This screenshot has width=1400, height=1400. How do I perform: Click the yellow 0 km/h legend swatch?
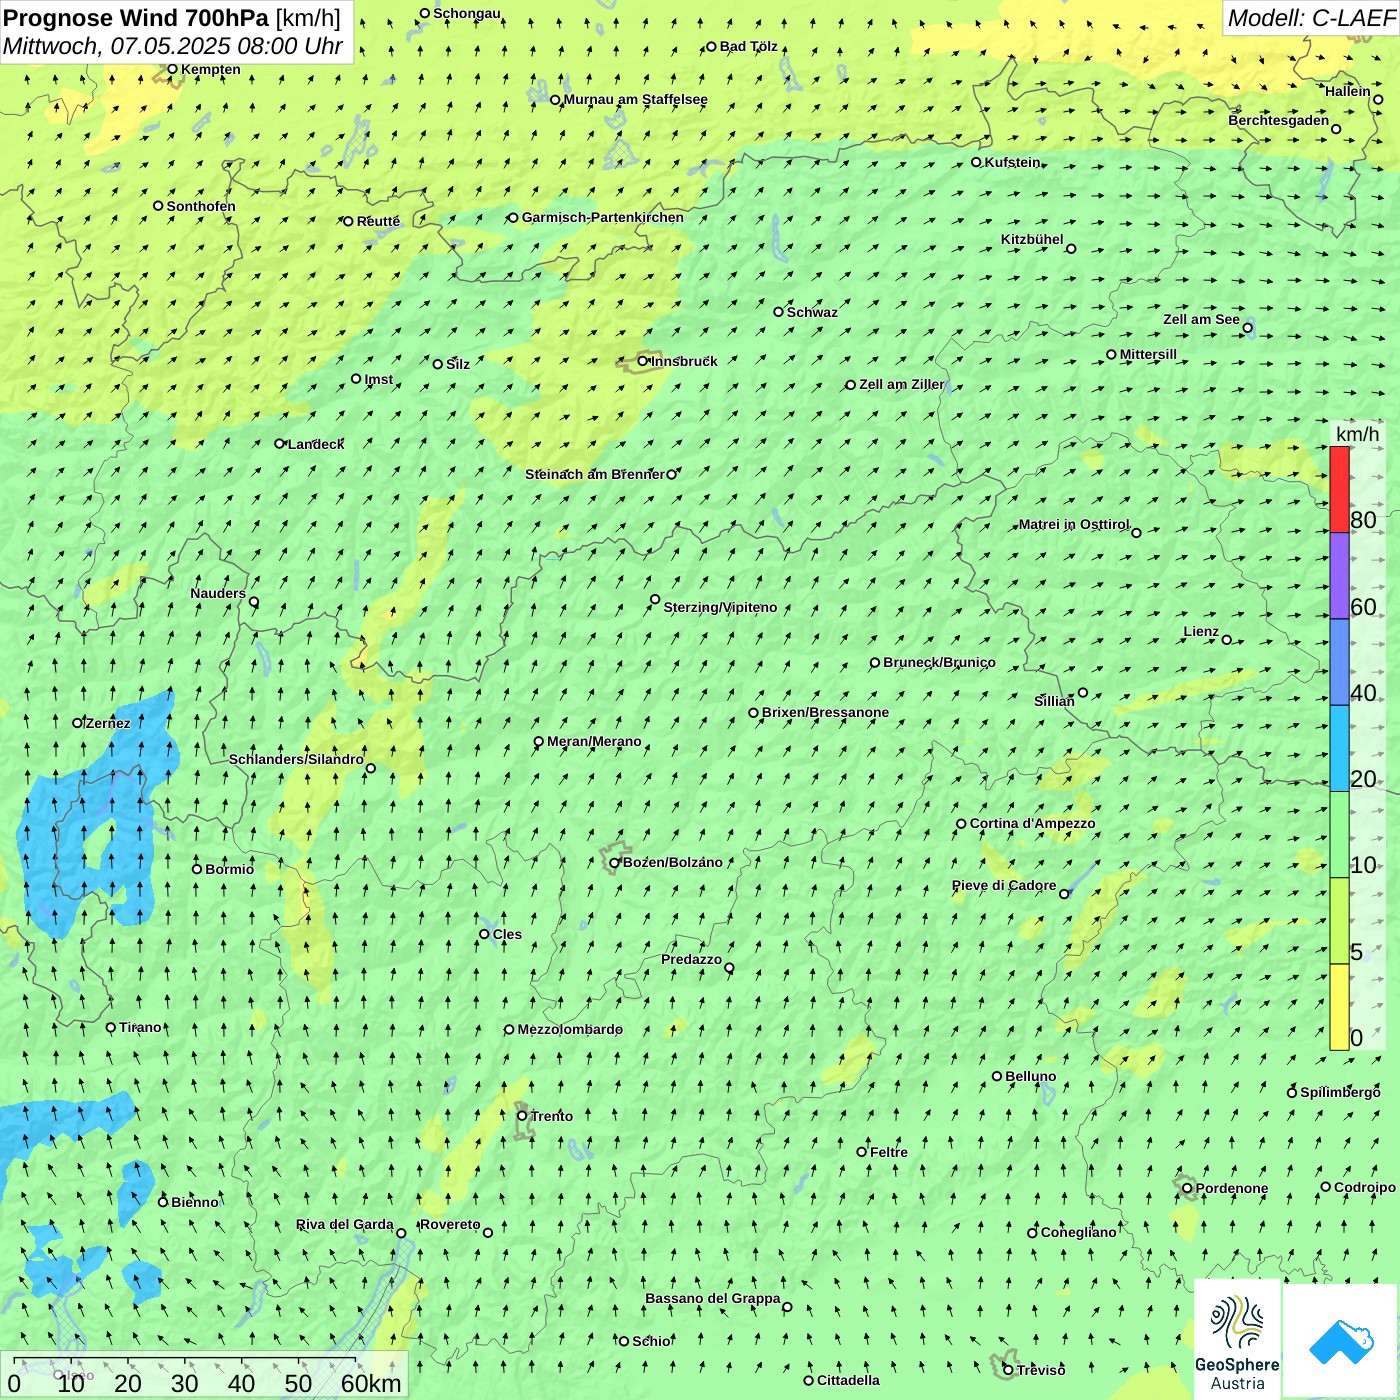click(1339, 1007)
